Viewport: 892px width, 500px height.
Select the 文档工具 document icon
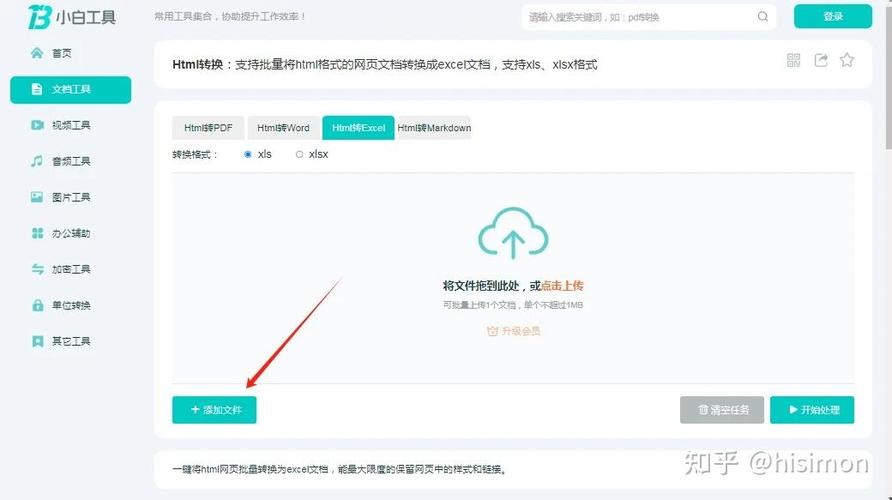click(37, 89)
